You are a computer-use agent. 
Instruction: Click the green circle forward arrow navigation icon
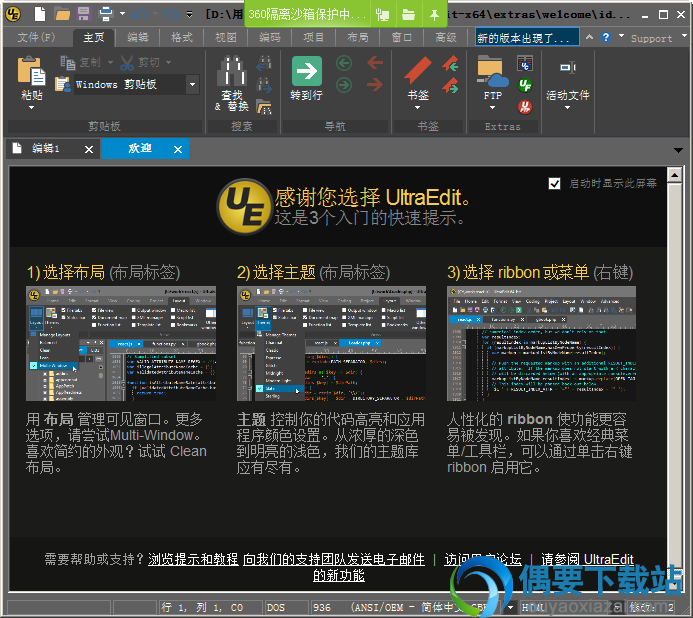344,84
